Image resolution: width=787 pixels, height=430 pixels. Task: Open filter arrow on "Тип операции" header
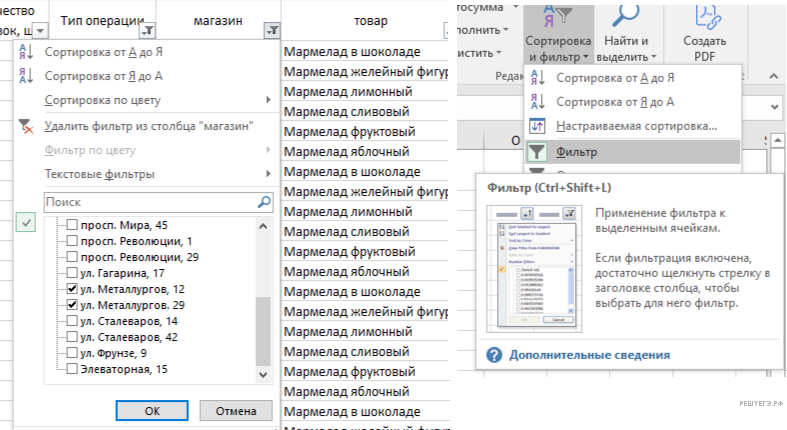click(x=149, y=32)
